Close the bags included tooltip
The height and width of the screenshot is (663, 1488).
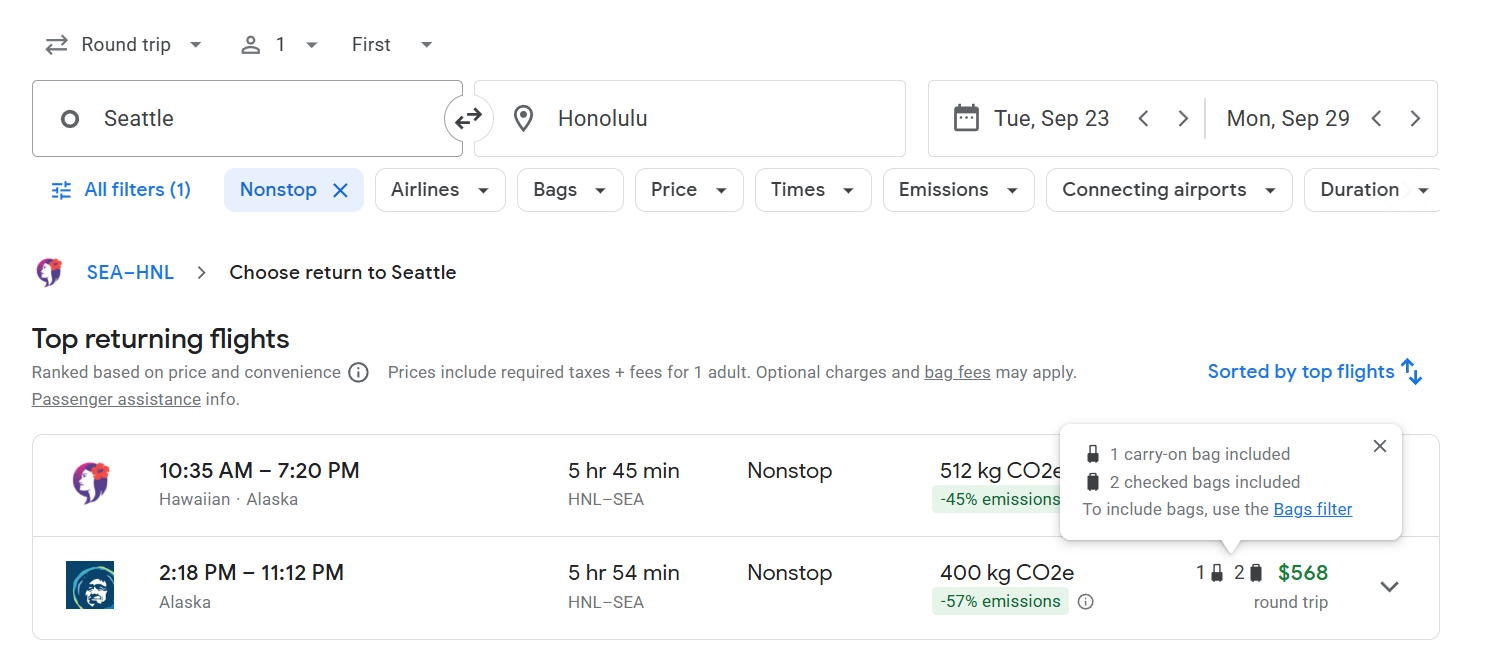pyautogui.click(x=1380, y=446)
